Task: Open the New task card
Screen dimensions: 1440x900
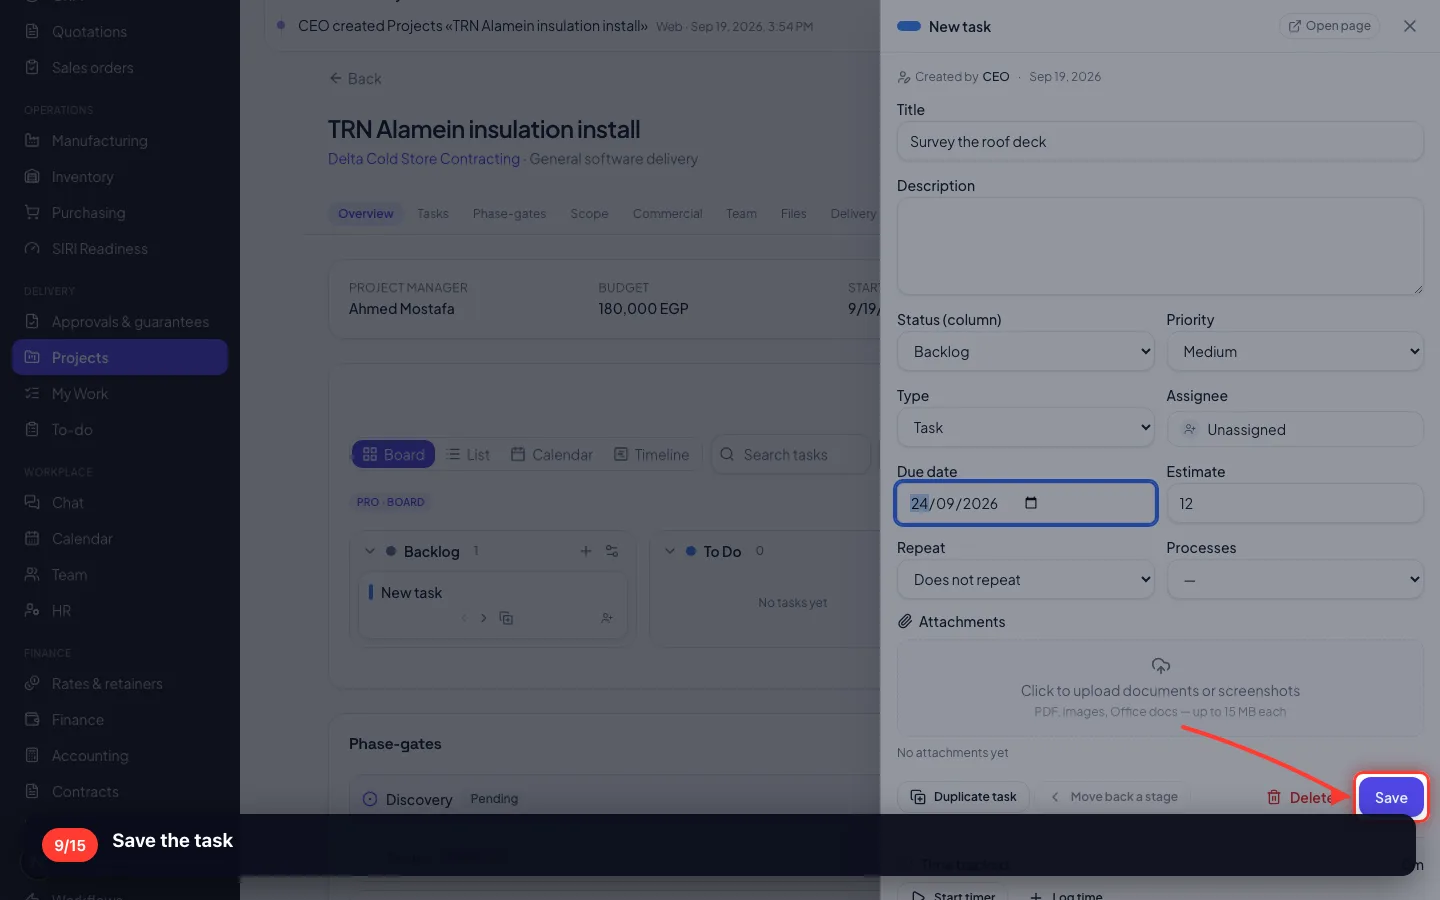Action: (493, 605)
